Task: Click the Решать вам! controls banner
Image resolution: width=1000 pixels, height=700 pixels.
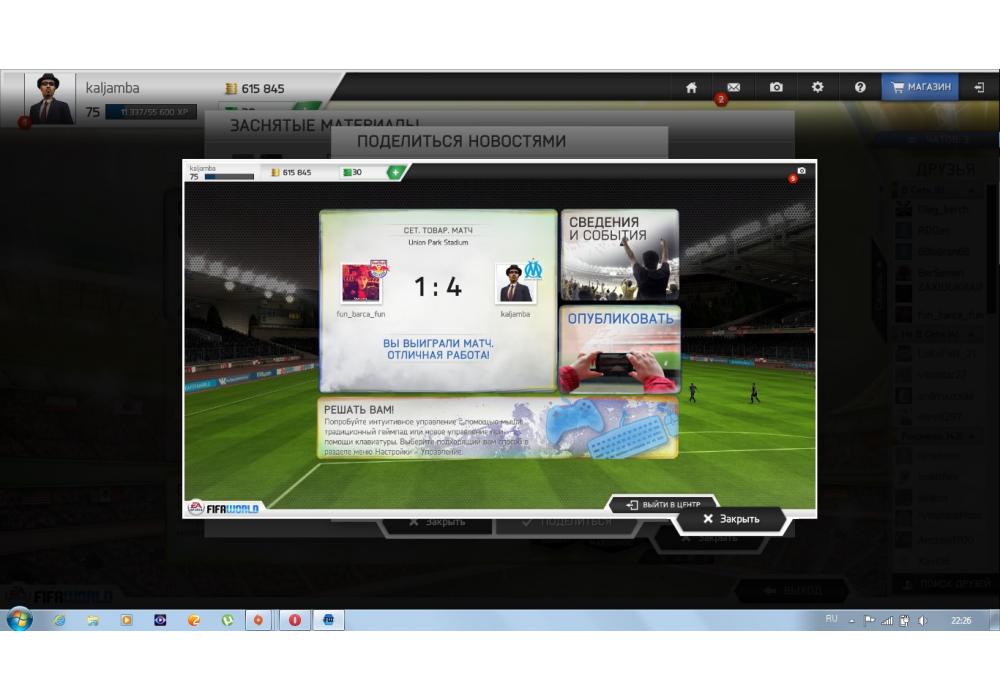Action: click(x=497, y=428)
